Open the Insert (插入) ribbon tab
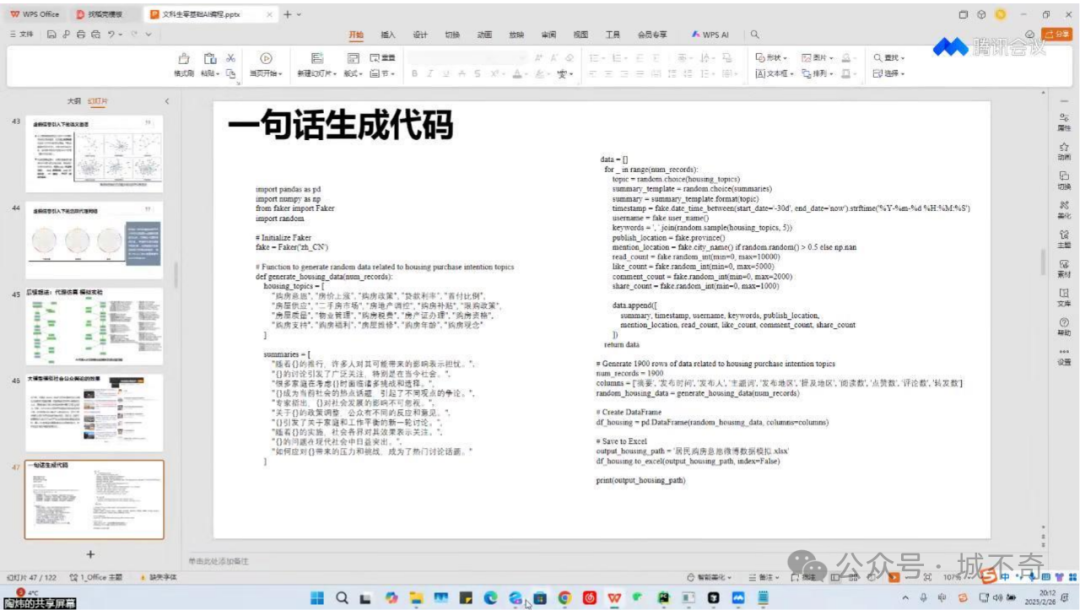Viewport: 1080px width, 610px height. coord(388,34)
